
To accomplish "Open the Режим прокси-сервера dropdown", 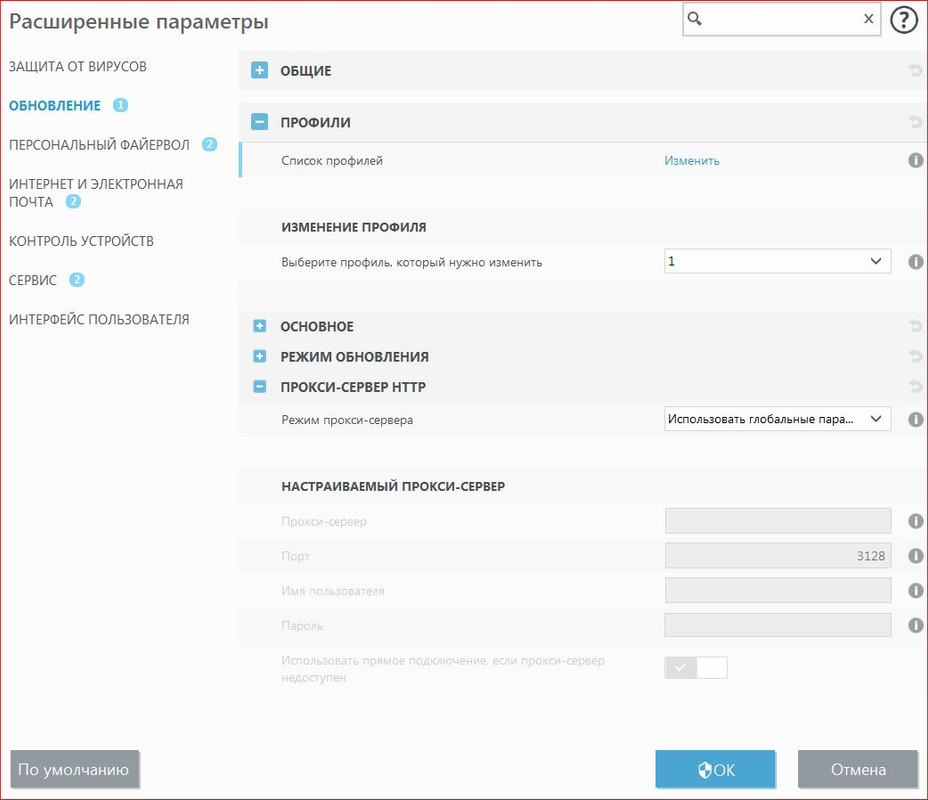I will [x=778, y=419].
